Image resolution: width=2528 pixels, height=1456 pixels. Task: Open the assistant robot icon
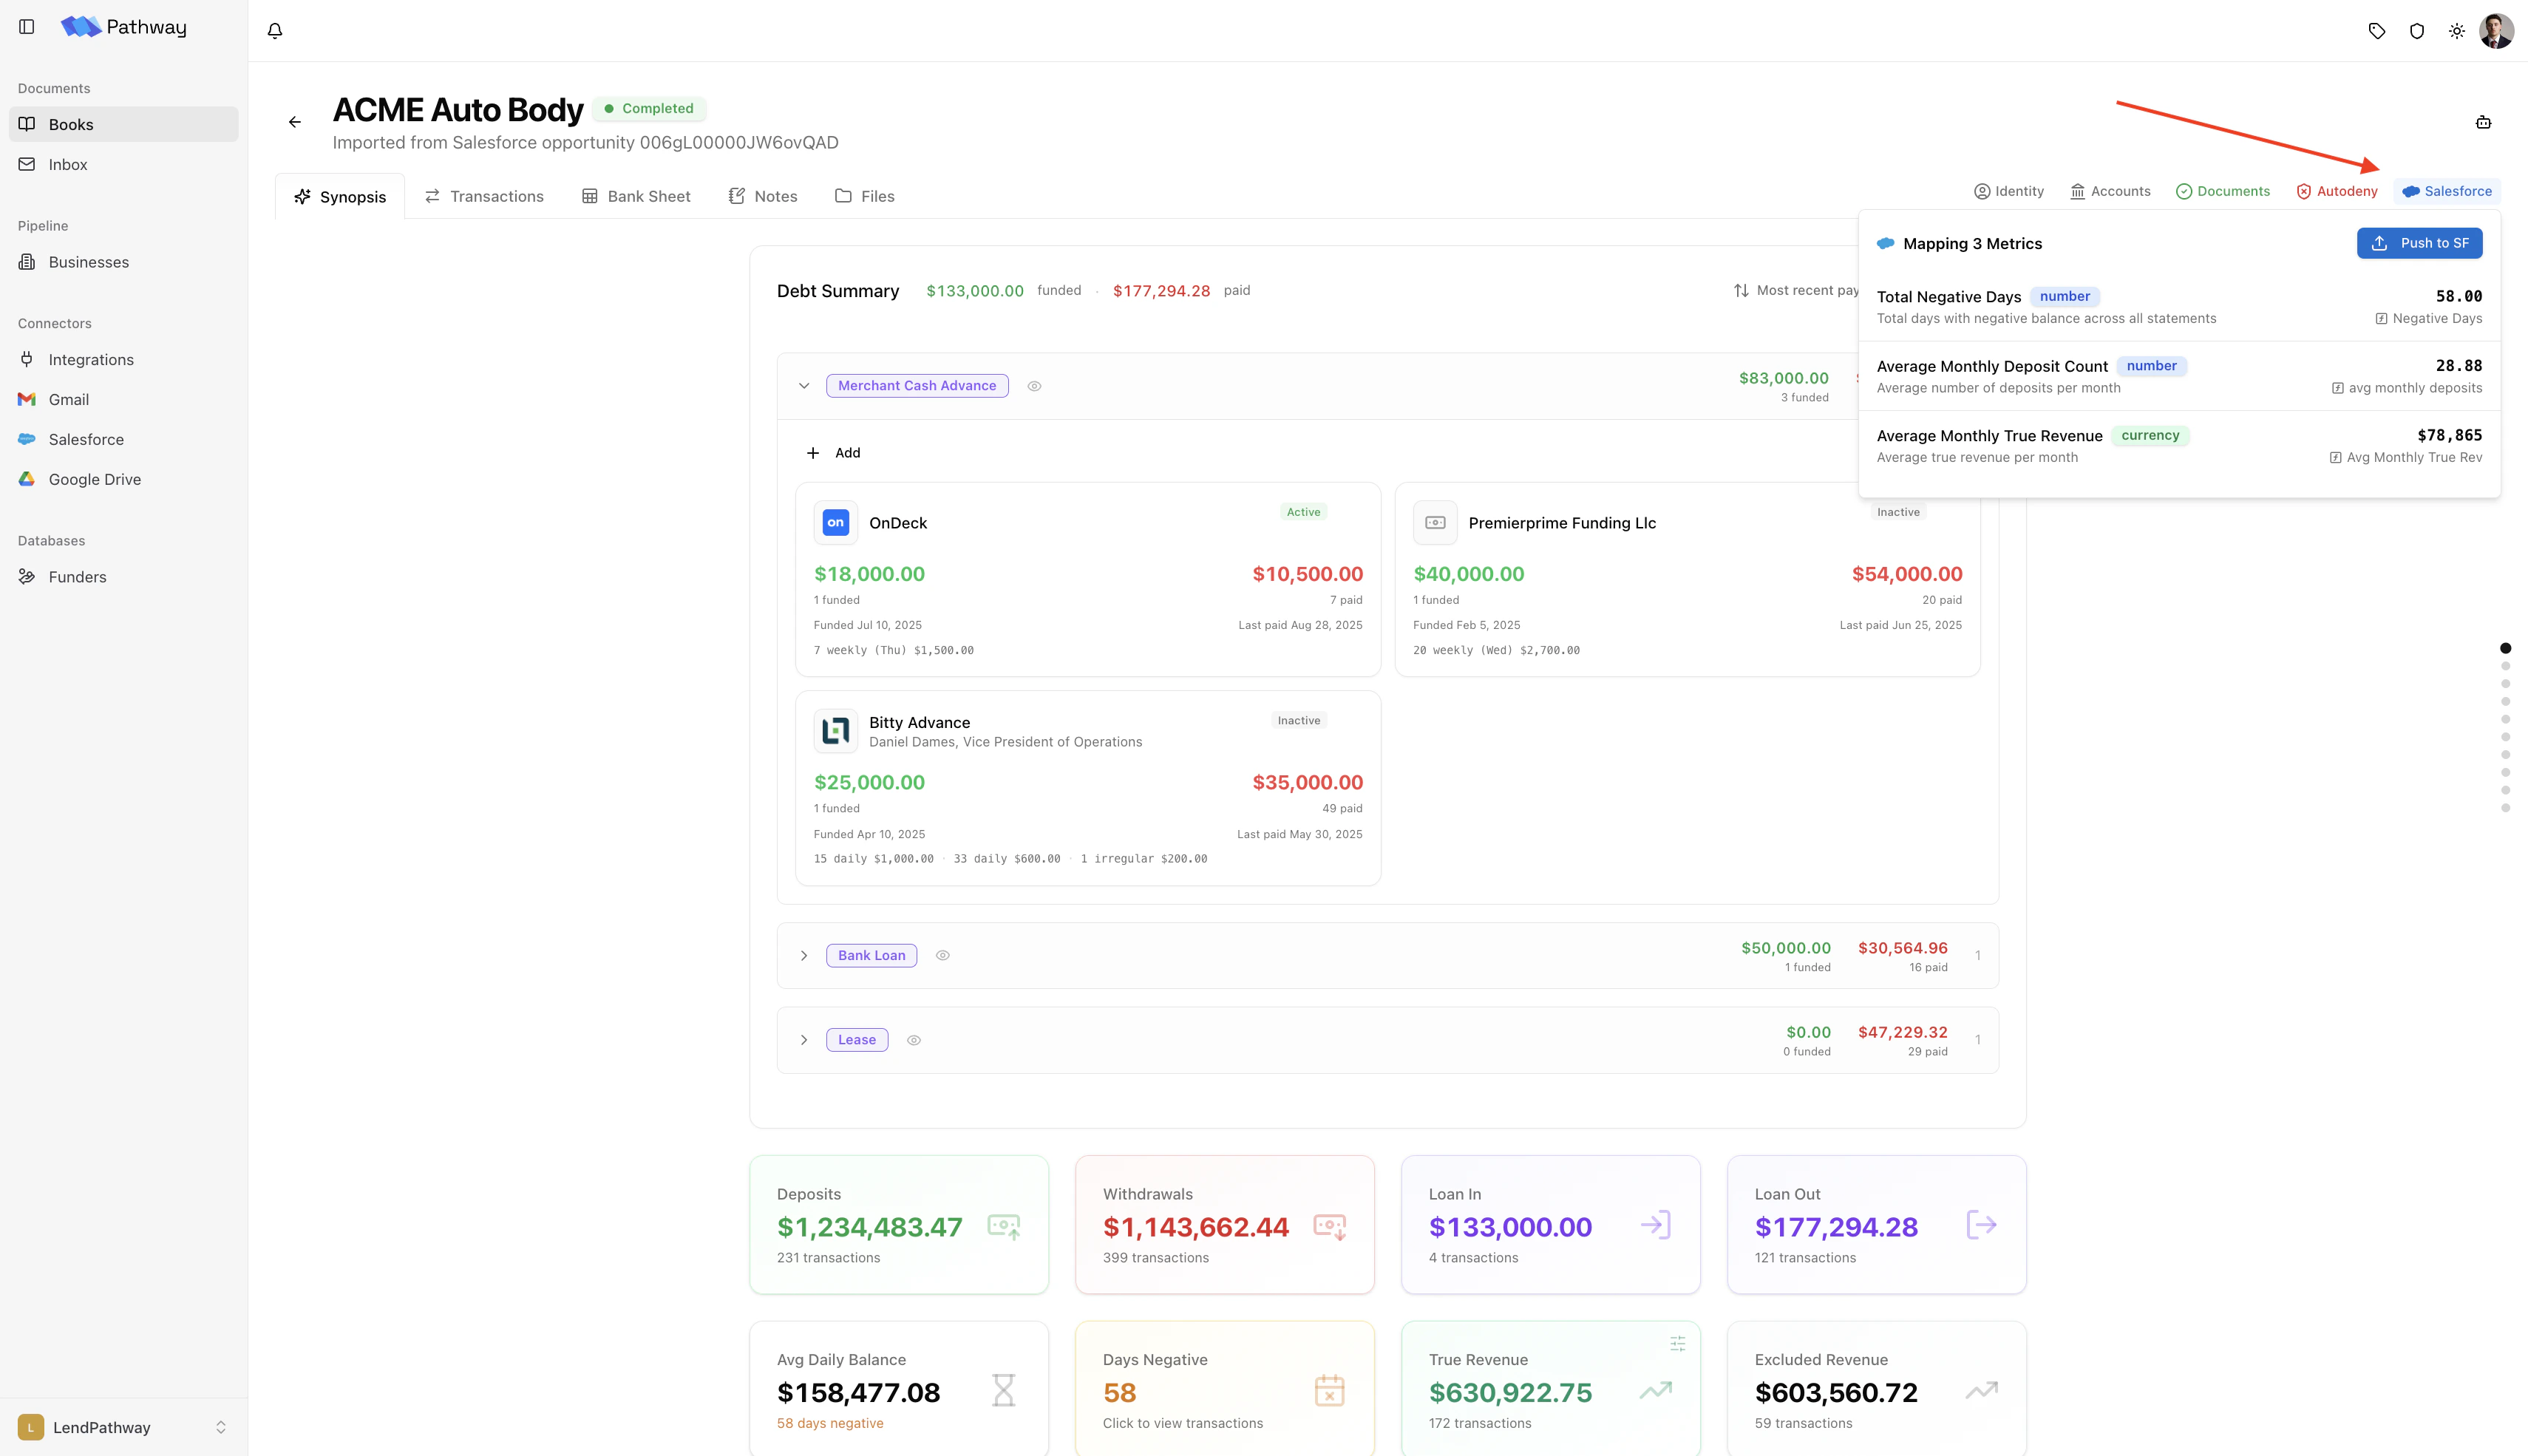click(2483, 122)
